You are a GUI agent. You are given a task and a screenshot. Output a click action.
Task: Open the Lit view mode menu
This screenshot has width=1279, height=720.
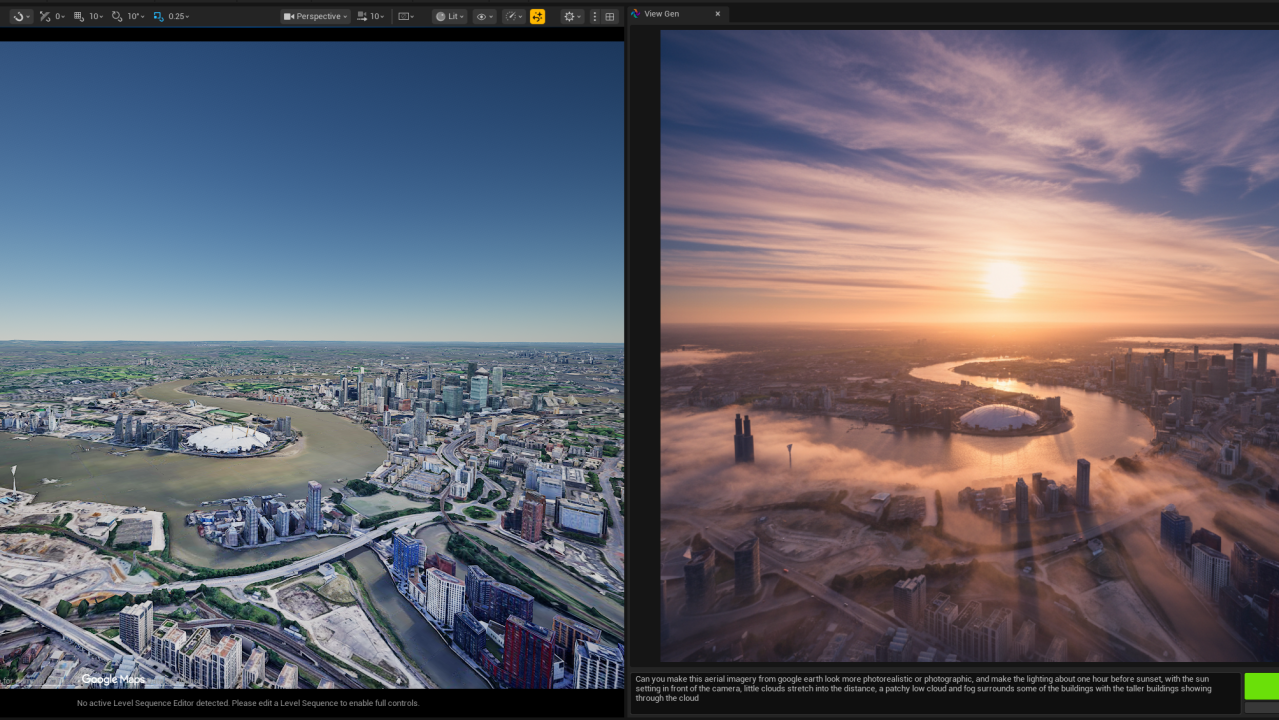[x=449, y=16]
